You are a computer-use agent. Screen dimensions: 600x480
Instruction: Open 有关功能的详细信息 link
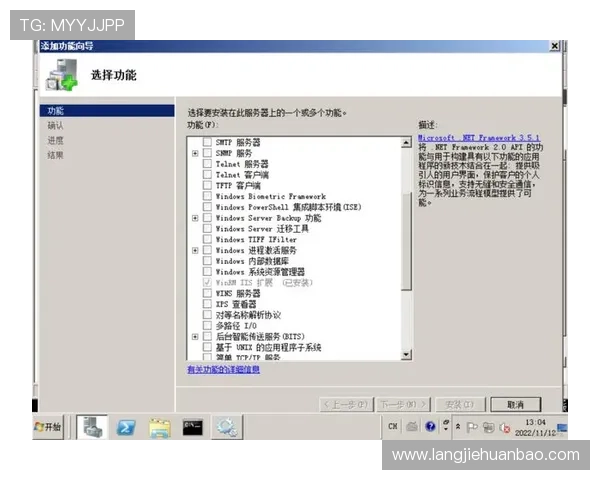click(223, 369)
